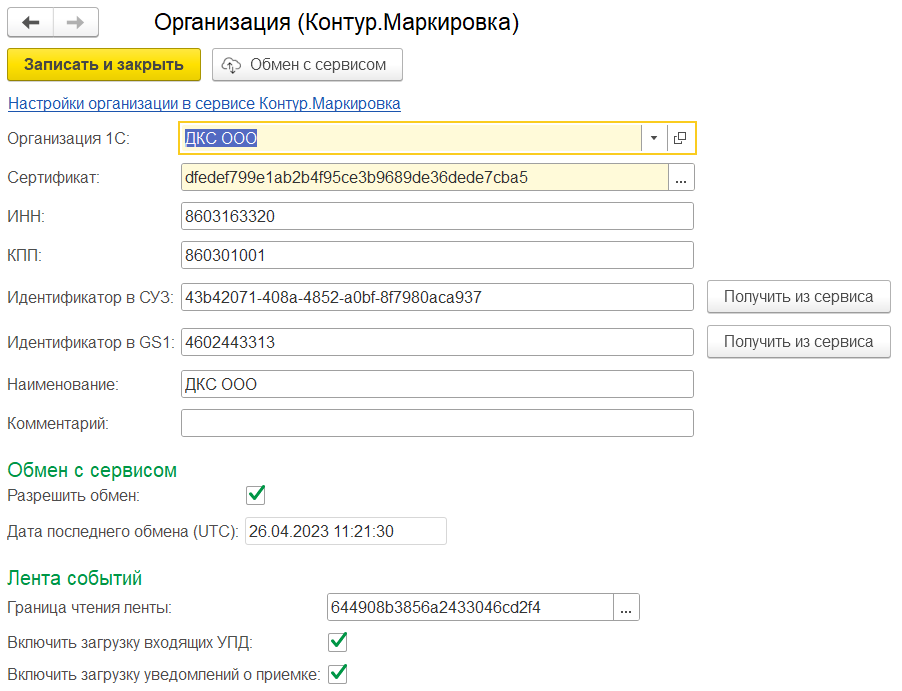Open the ellipsis button for Граница чтения ленты

(626, 608)
